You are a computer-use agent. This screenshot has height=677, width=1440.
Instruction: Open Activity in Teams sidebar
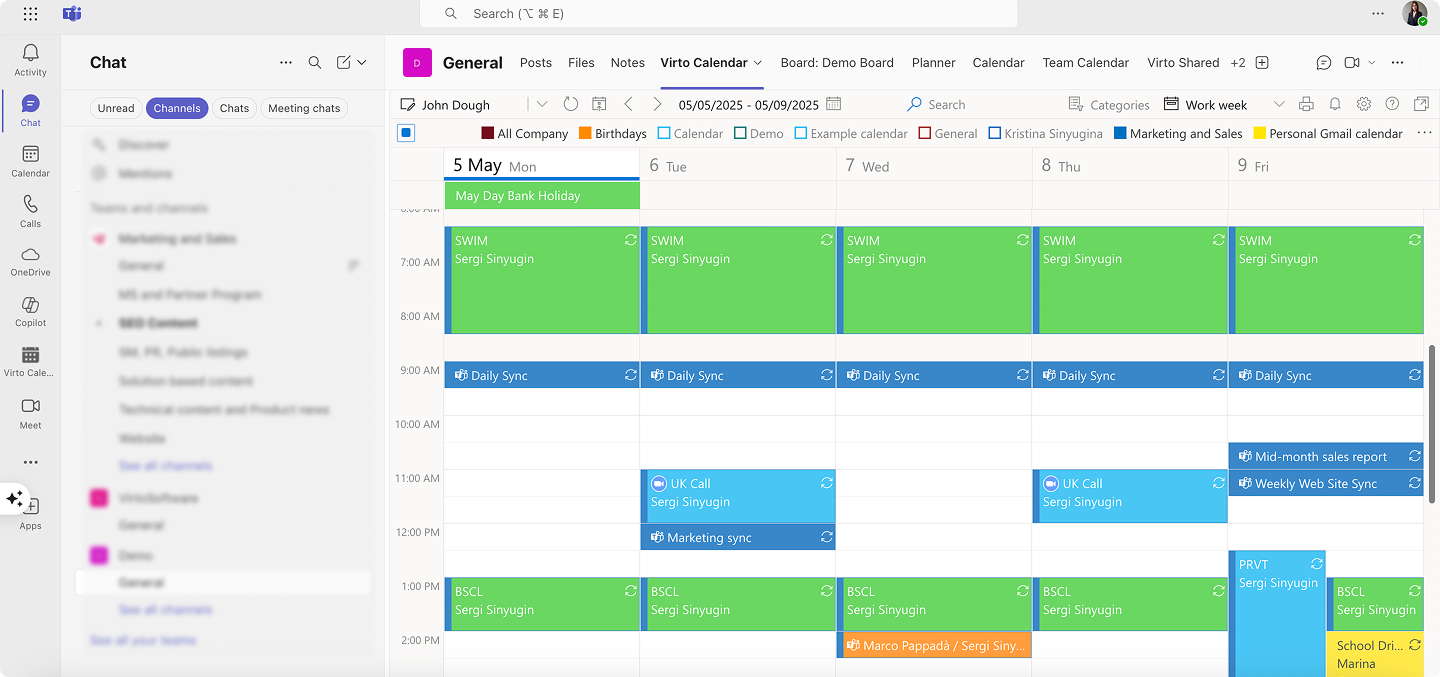30,60
